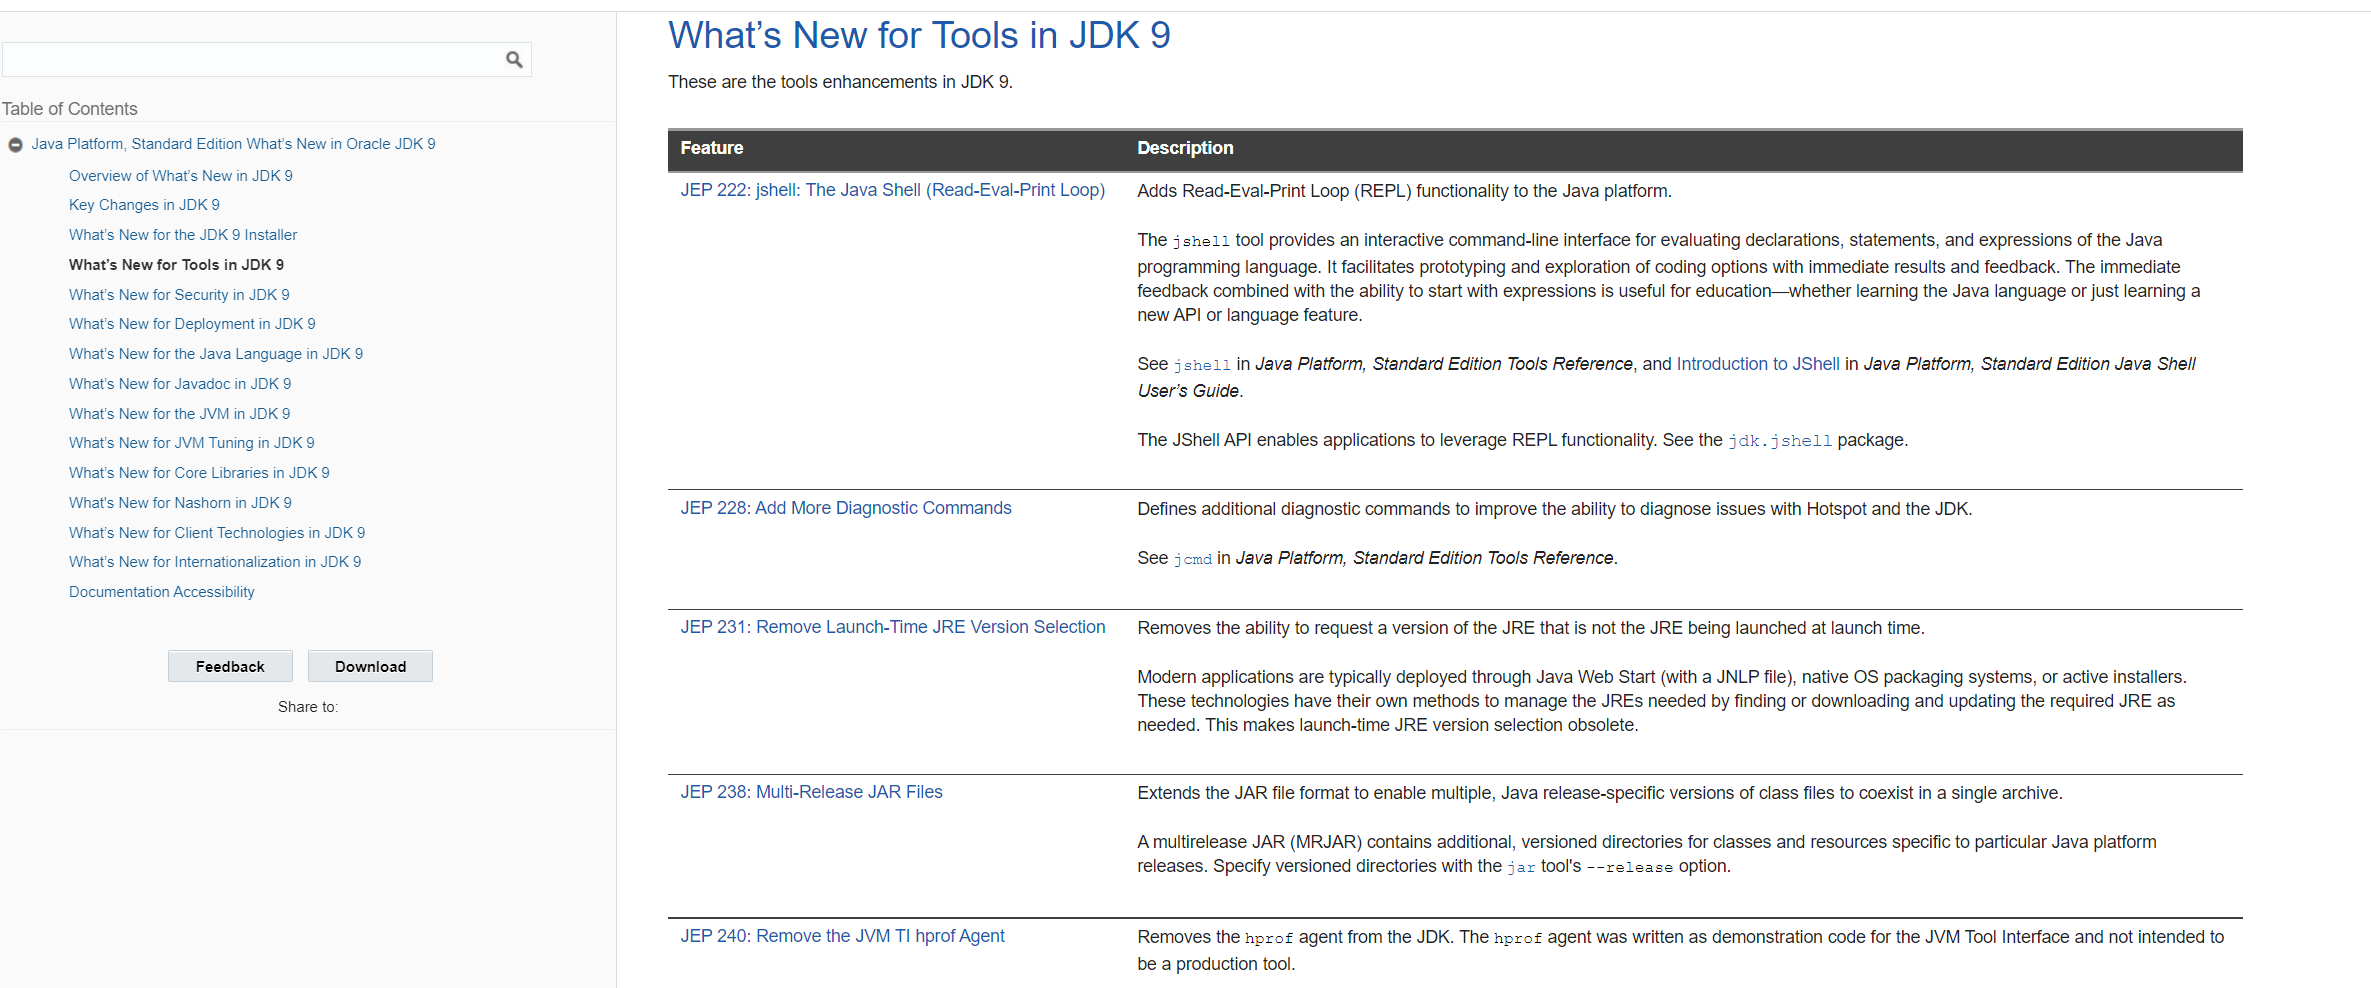Screen dimensions: 2371x988
Task: Click 'Modern applications are typically deployed' paragraph
Action: click(1662, 701)
